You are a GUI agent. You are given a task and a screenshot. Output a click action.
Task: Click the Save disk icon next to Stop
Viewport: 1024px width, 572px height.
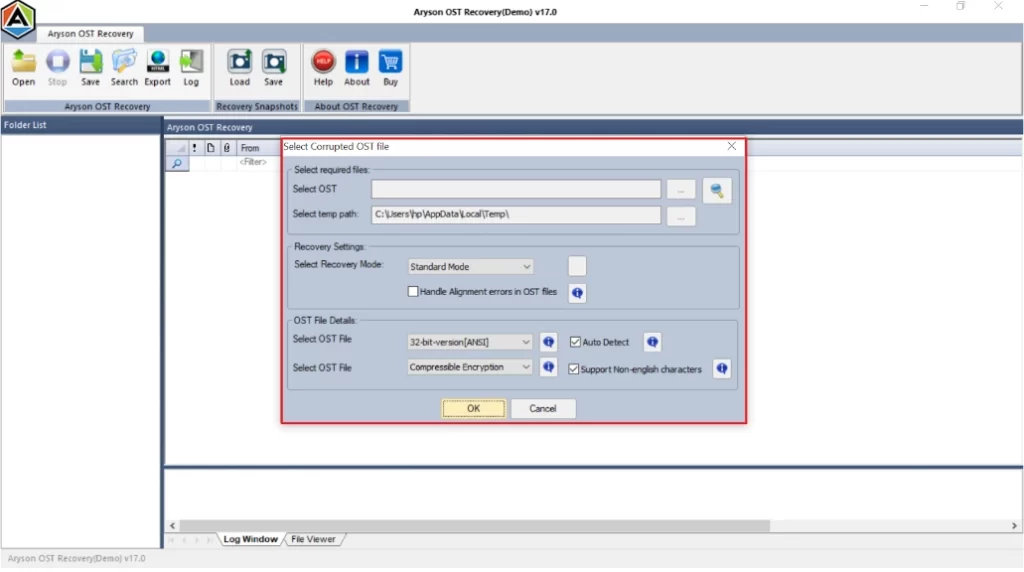click(x=90, y=62)
